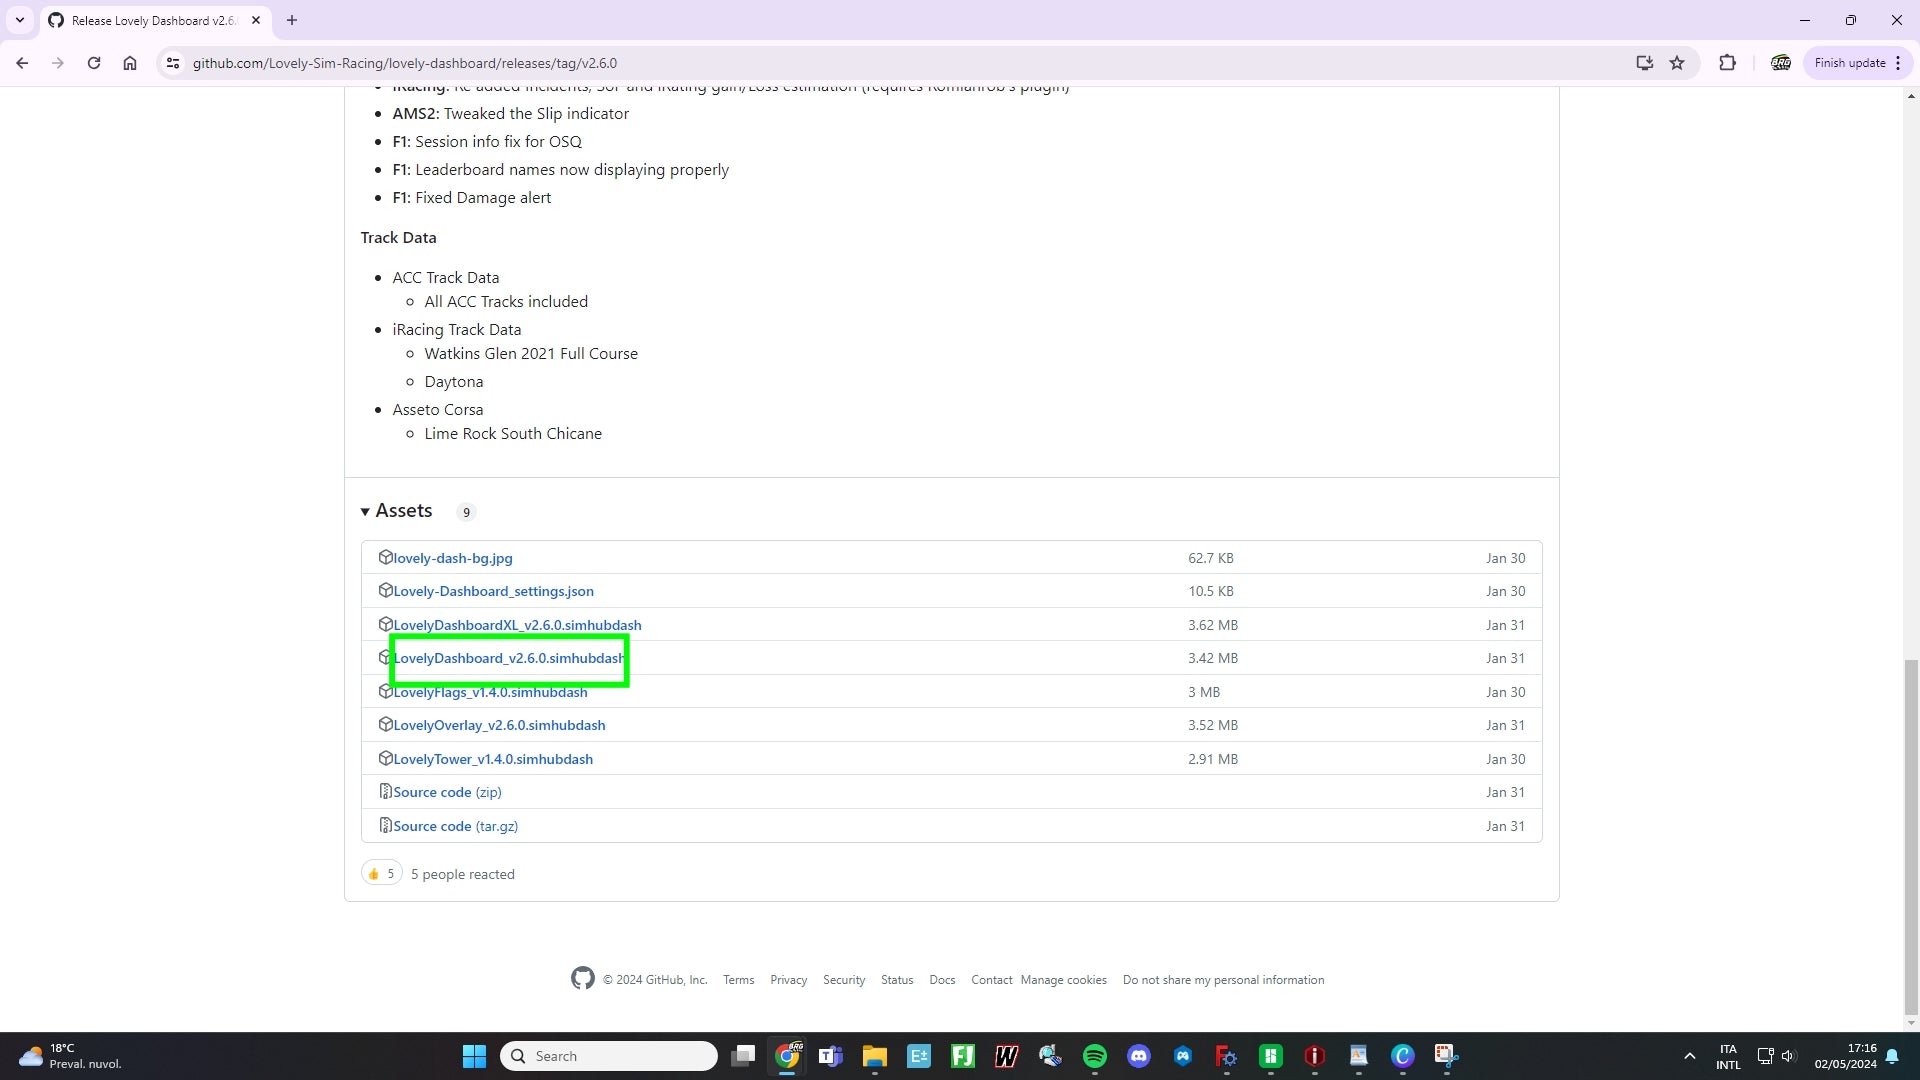This screenshot has height=1080, width=1920.
Task: Open a new browser tab
Action: coord(292,20)
